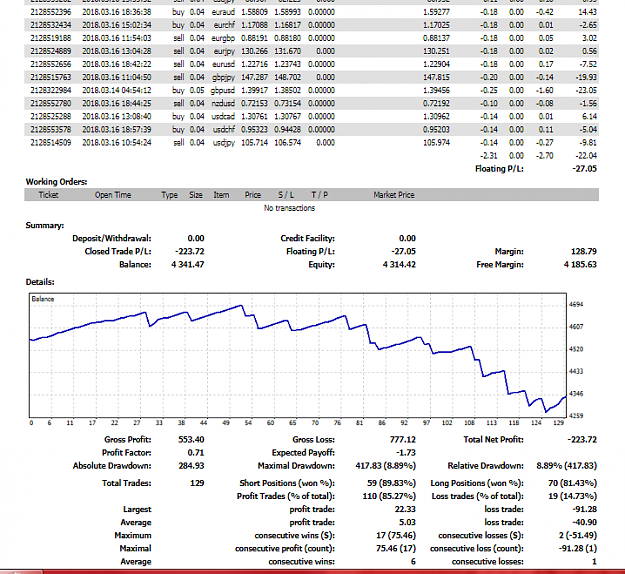
Task: Click the Profit Factor value 0.71
Action: tap(196, 453)
